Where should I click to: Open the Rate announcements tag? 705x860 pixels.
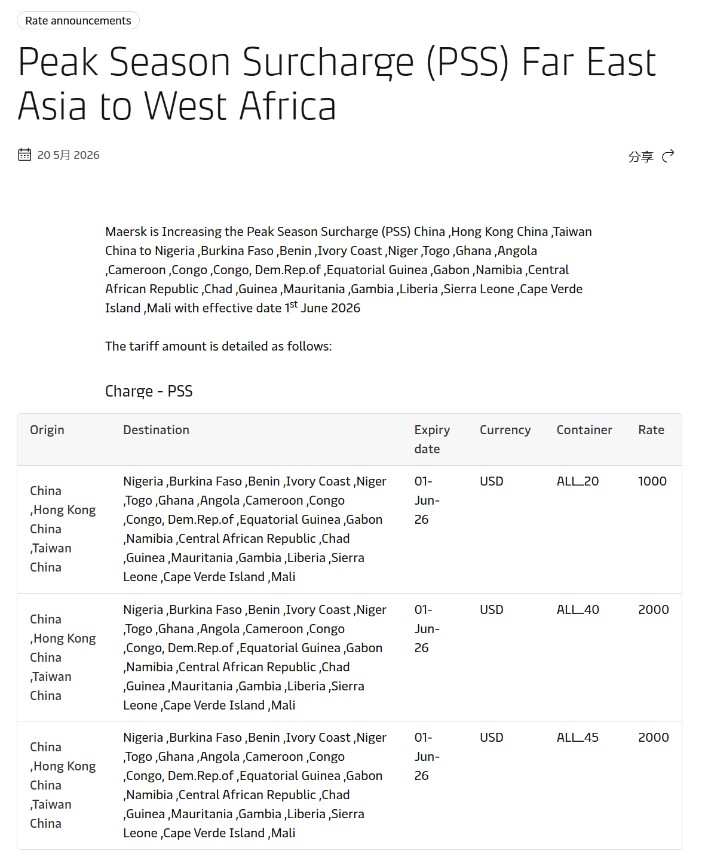(78, 21)
